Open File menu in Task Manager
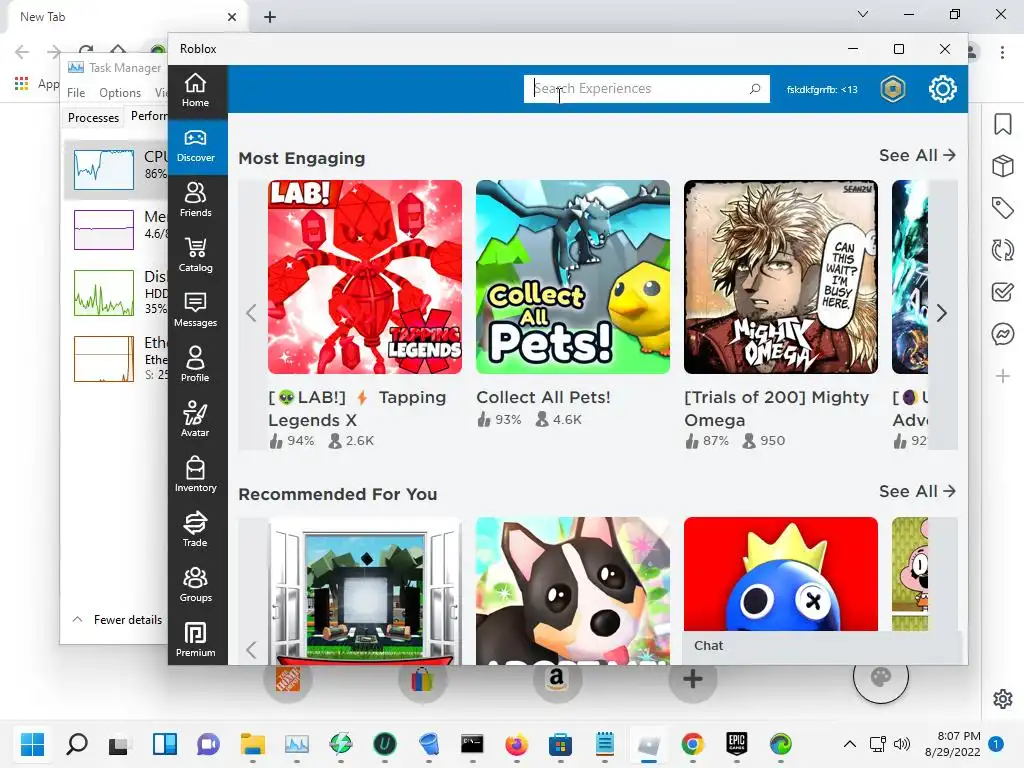Screen dimensions: 1024x768 pyautogui.click(x=76, y=93)
